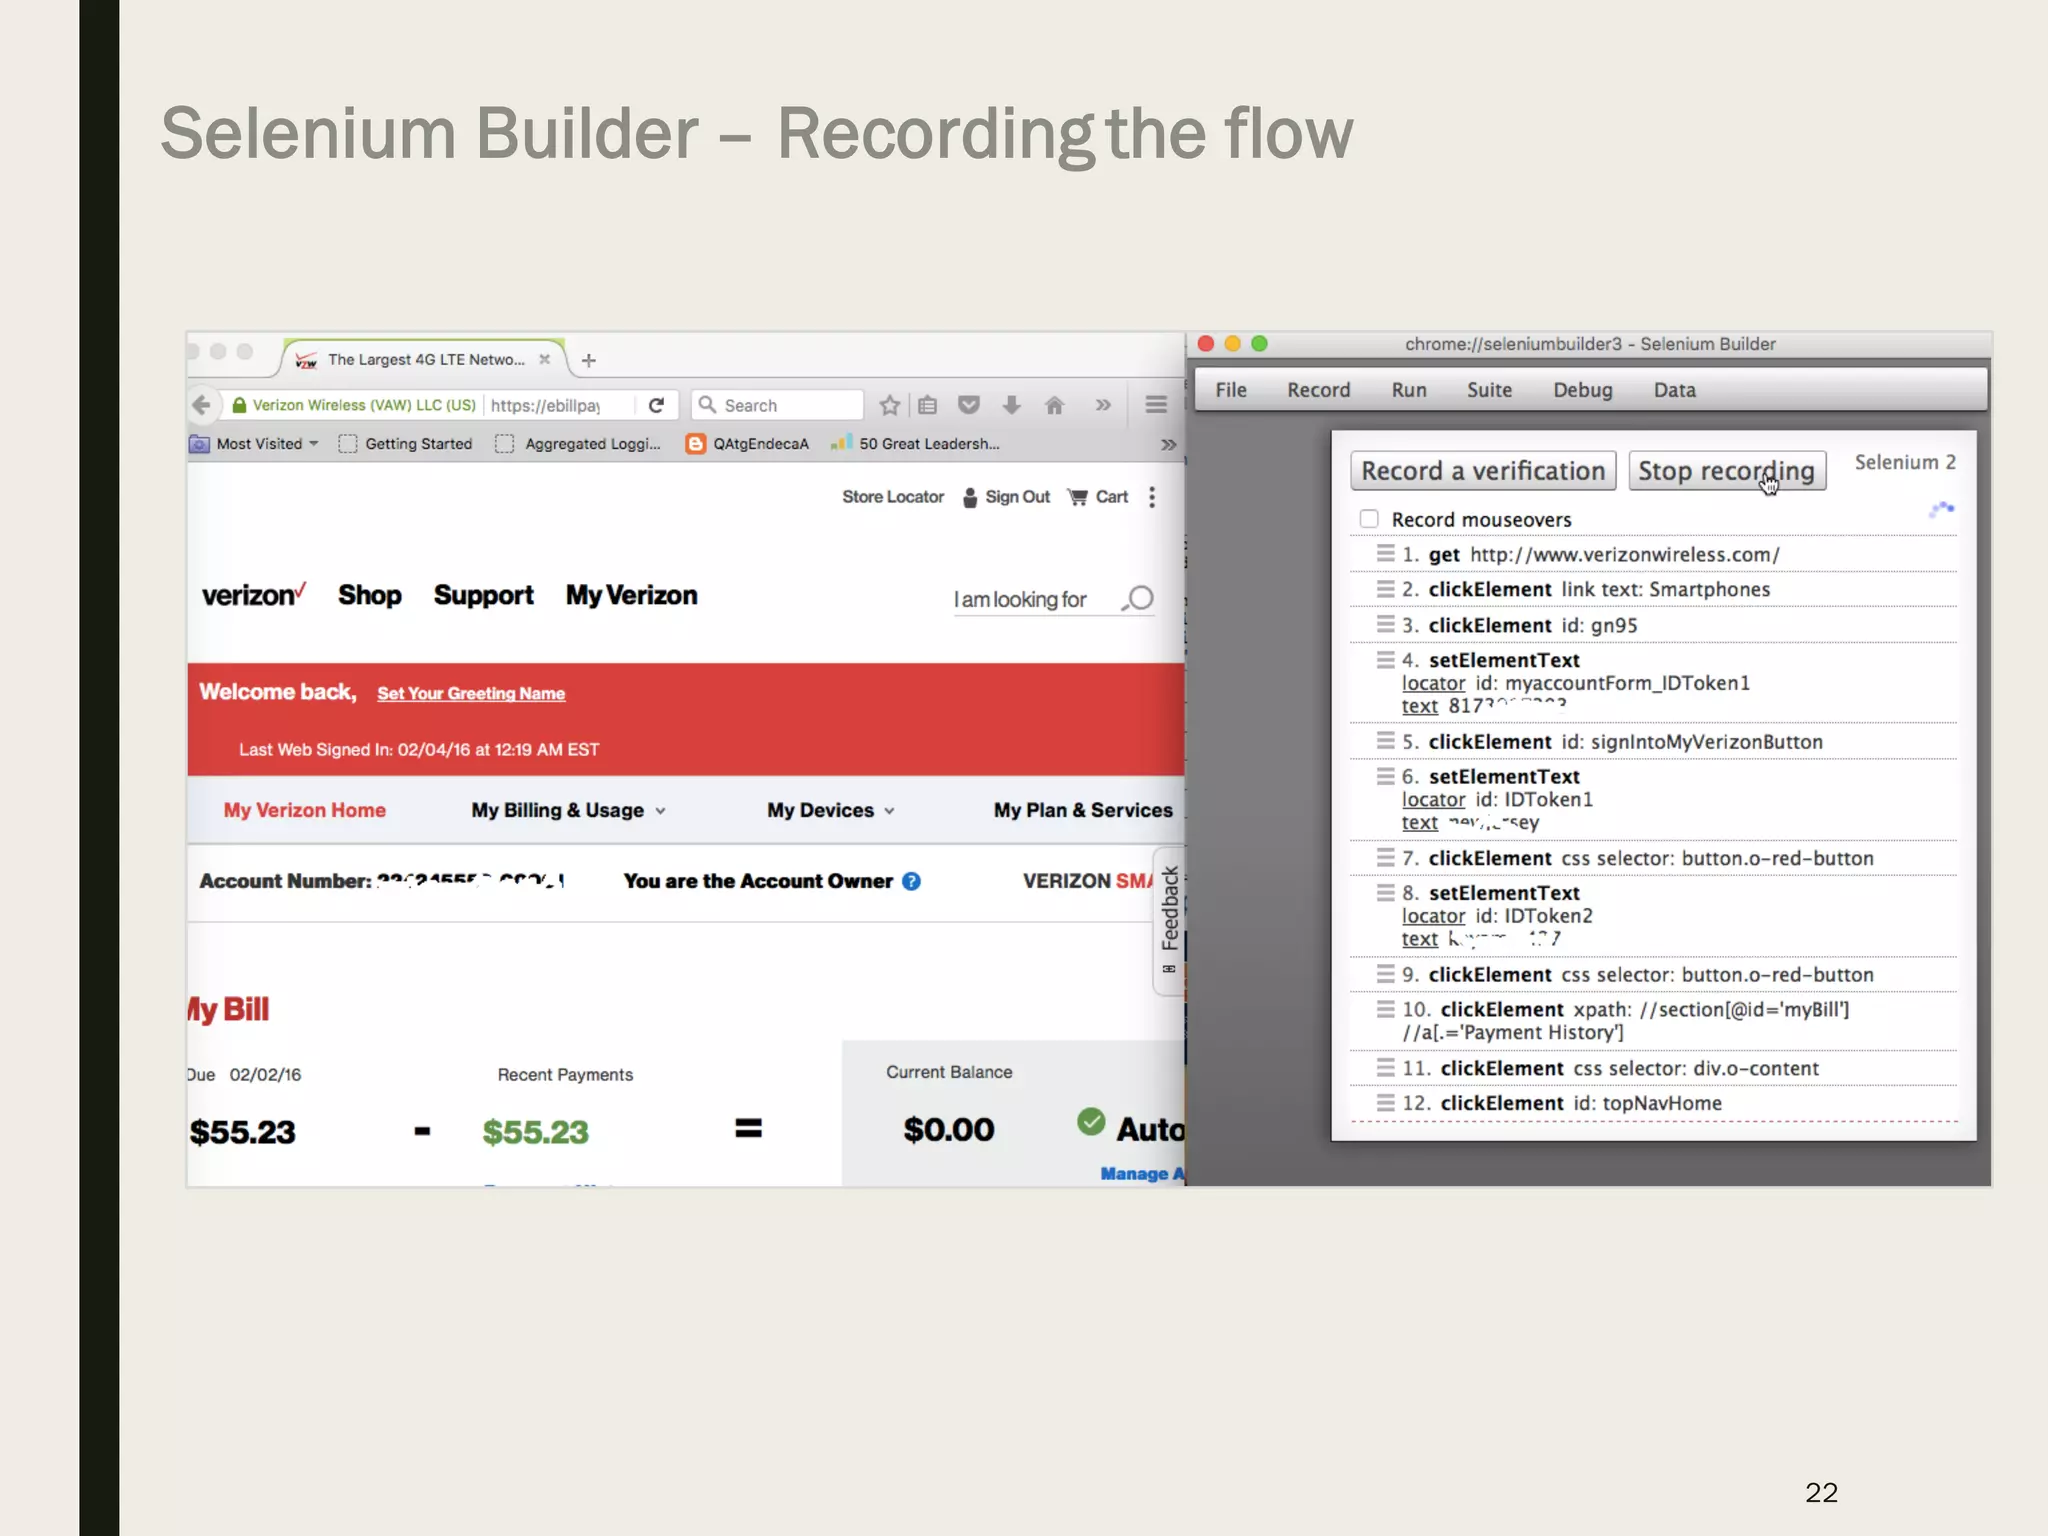The image size is (2048, 1536).
Task: Open bookmarks list icon in Firefox toolbar
Action: 928,405
